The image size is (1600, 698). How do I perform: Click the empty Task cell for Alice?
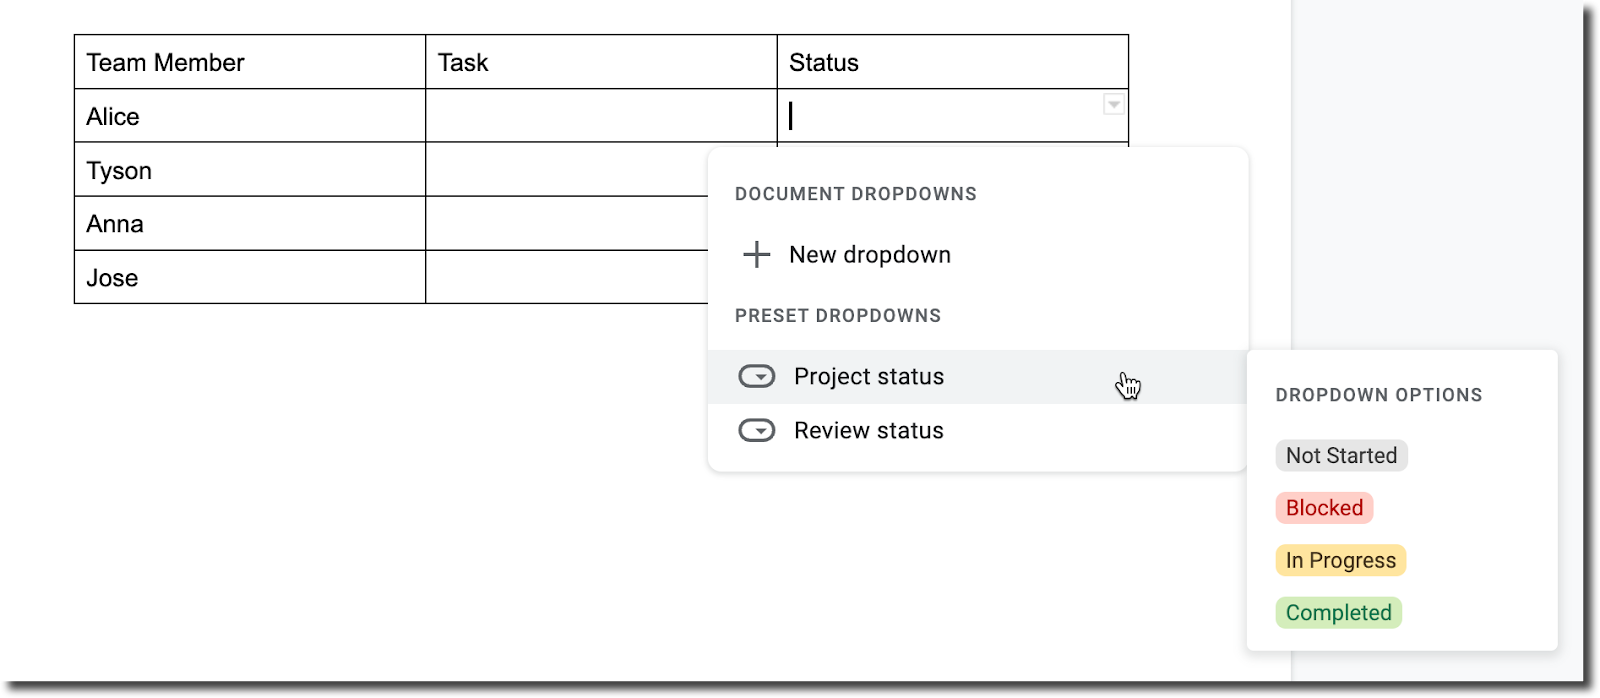click(601, 116)
